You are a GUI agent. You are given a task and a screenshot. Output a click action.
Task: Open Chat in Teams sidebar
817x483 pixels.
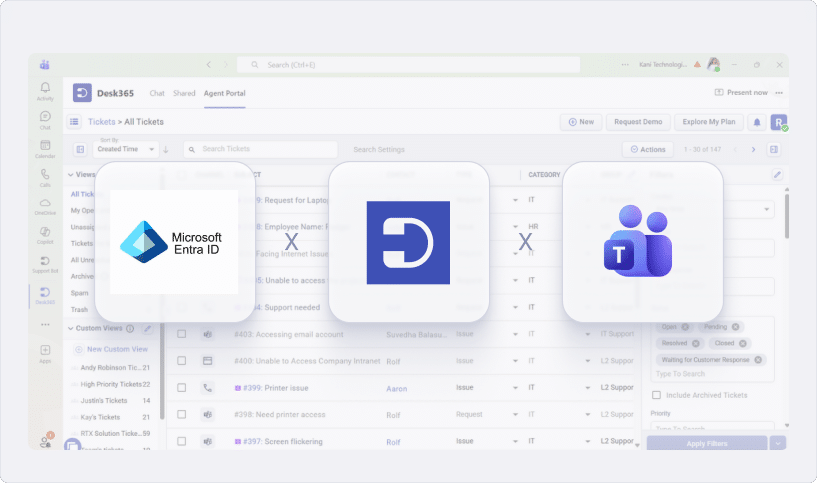[45, 120]
